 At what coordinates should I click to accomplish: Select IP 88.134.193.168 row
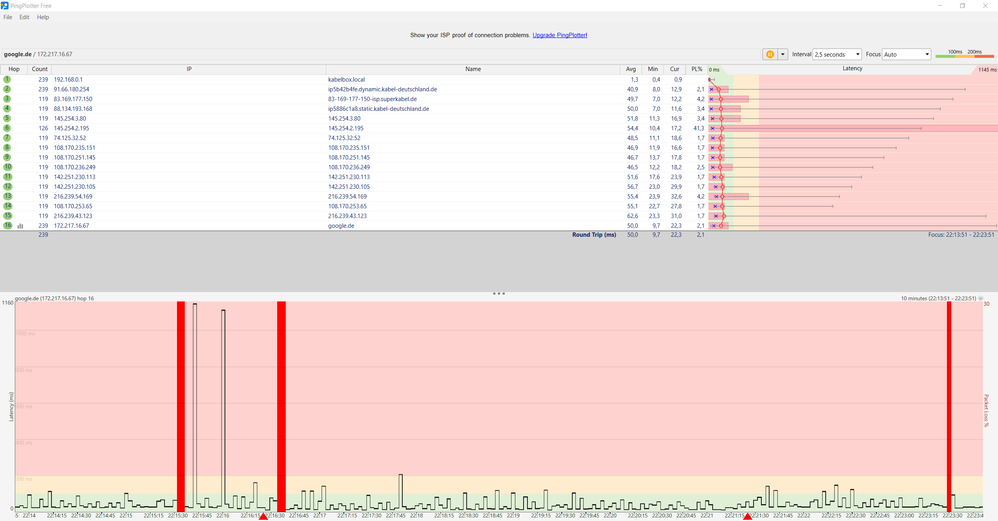pos(73,109)
